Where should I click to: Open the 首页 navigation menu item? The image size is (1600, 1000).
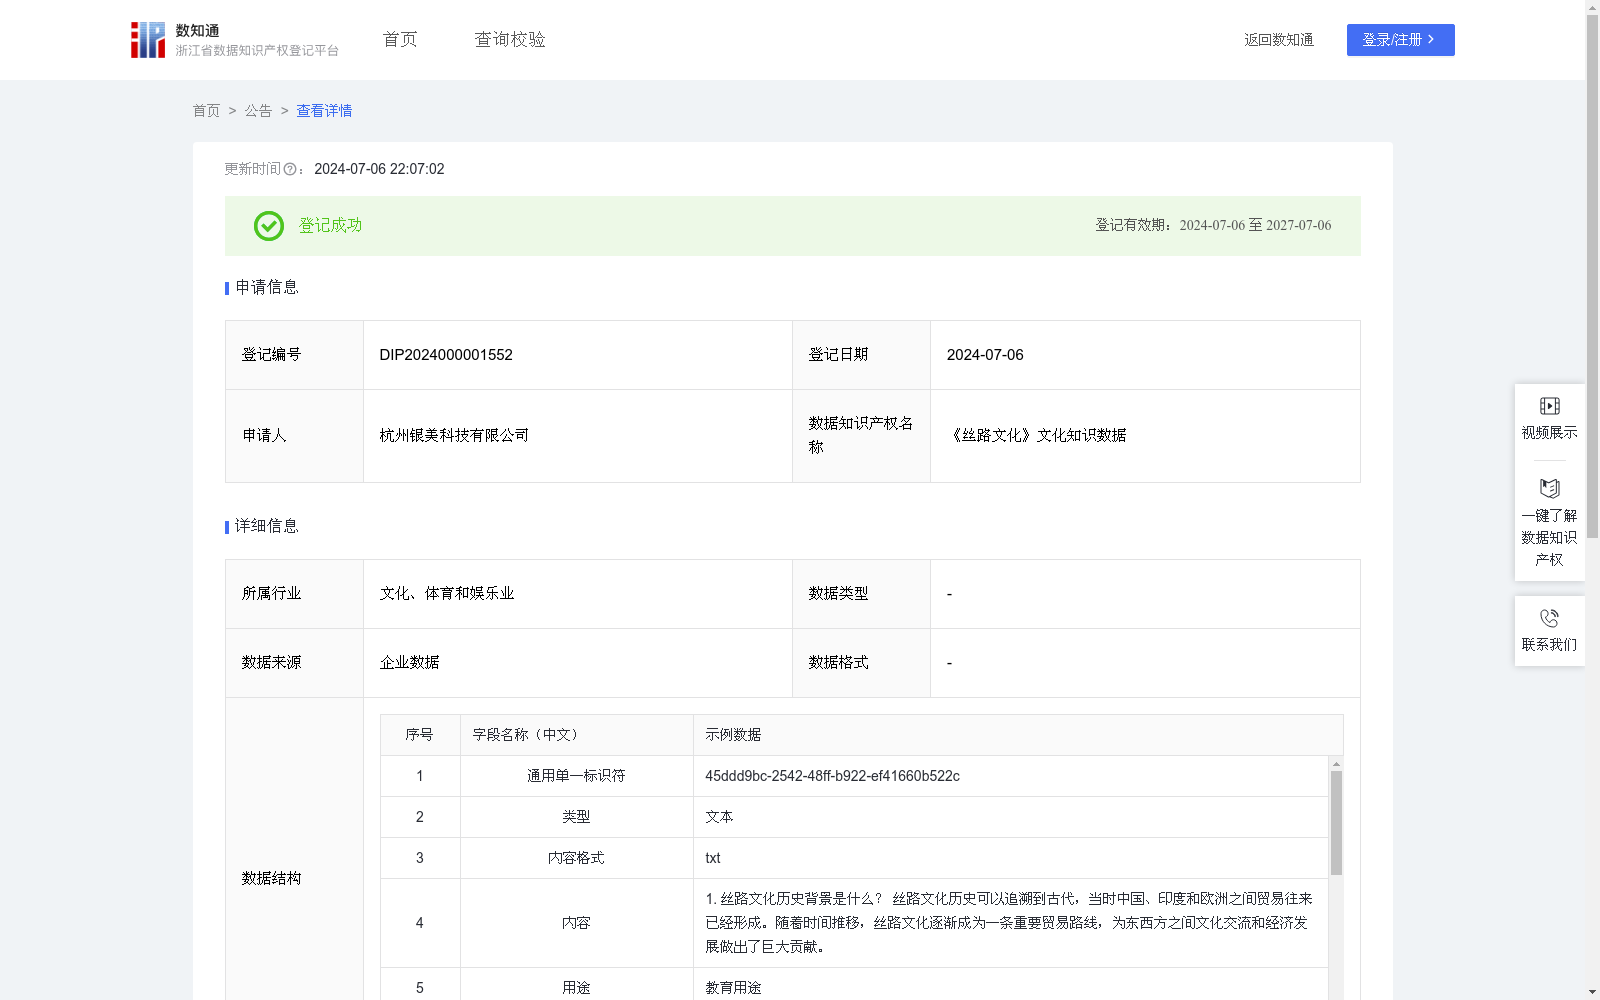click(x=400, y=40)
